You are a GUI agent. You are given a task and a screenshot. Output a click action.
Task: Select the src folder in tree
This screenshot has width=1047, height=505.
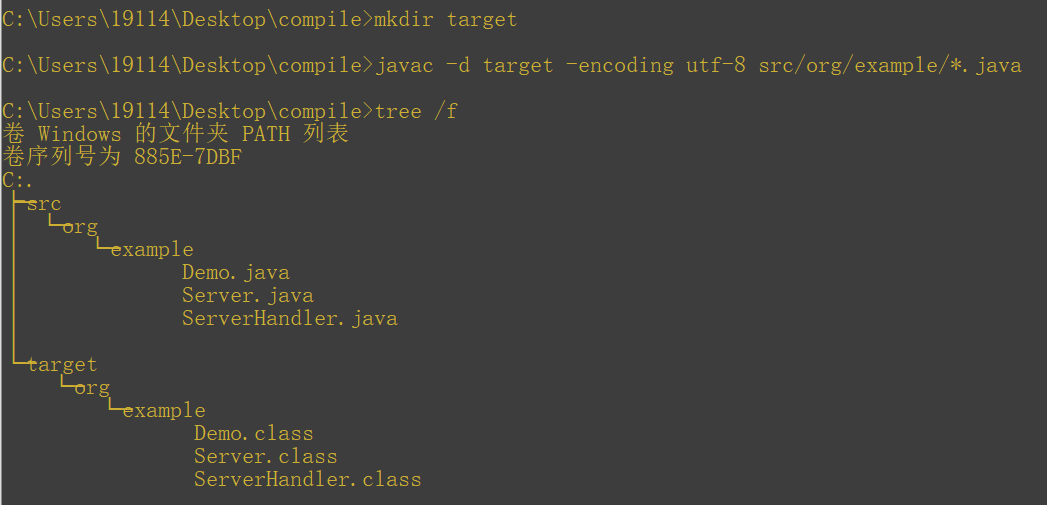tap(44, 203)
